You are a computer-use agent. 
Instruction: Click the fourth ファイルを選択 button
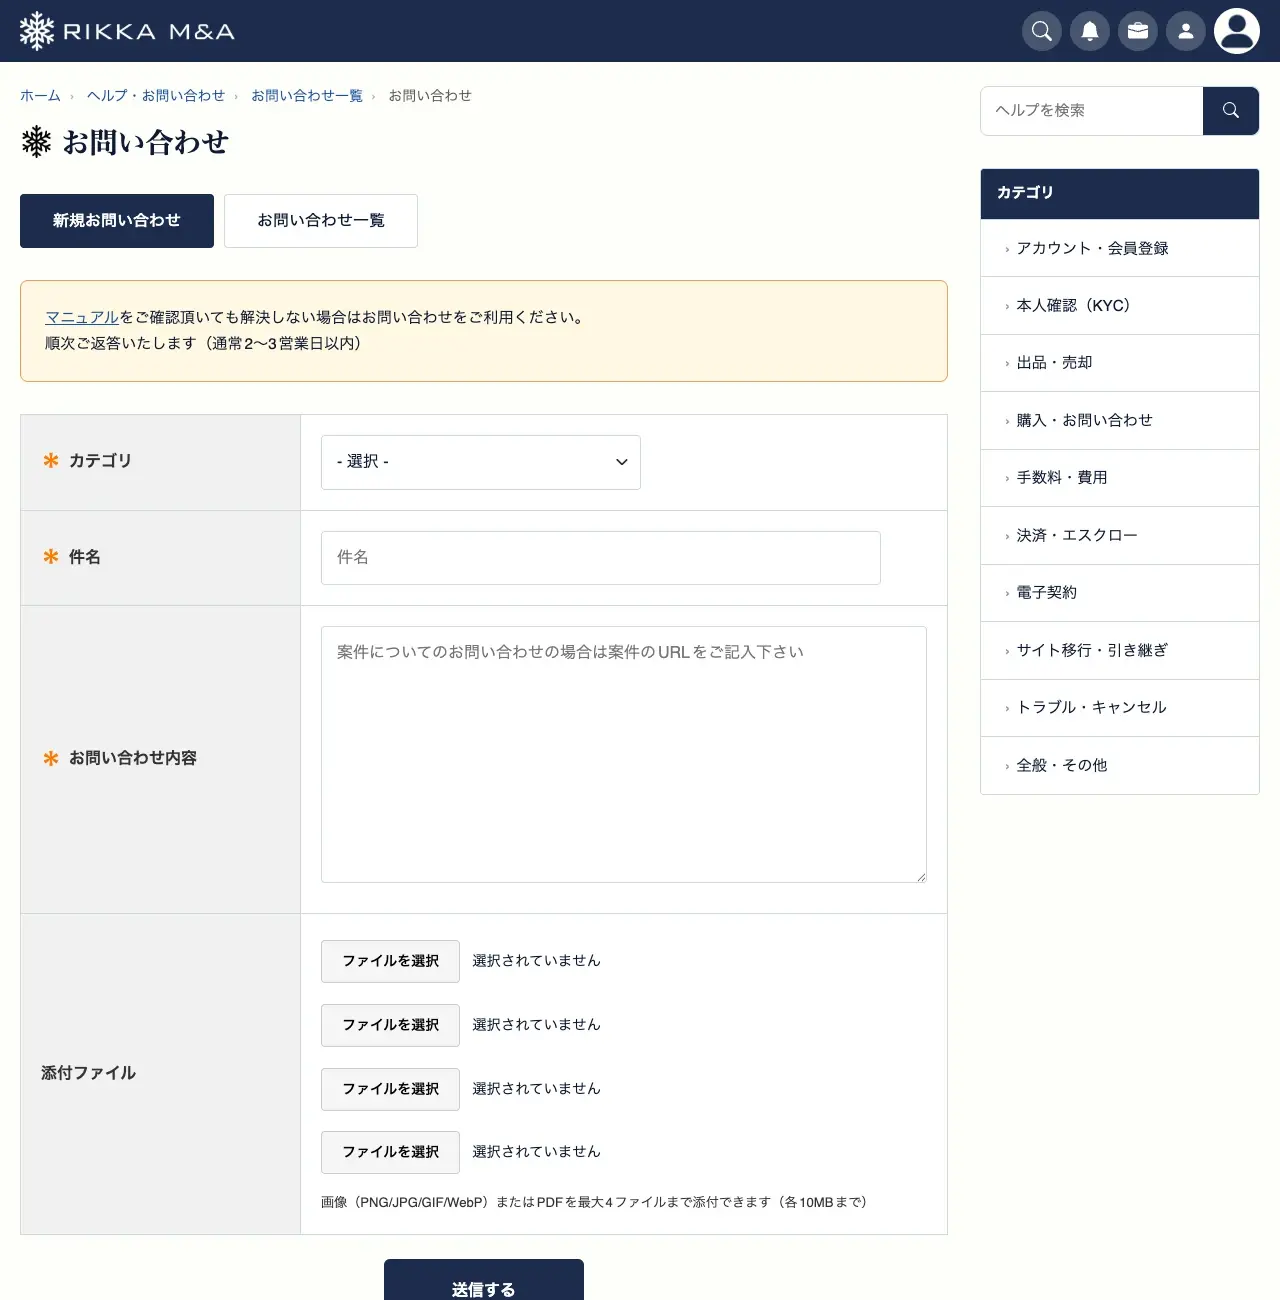tap(390, 1152)
